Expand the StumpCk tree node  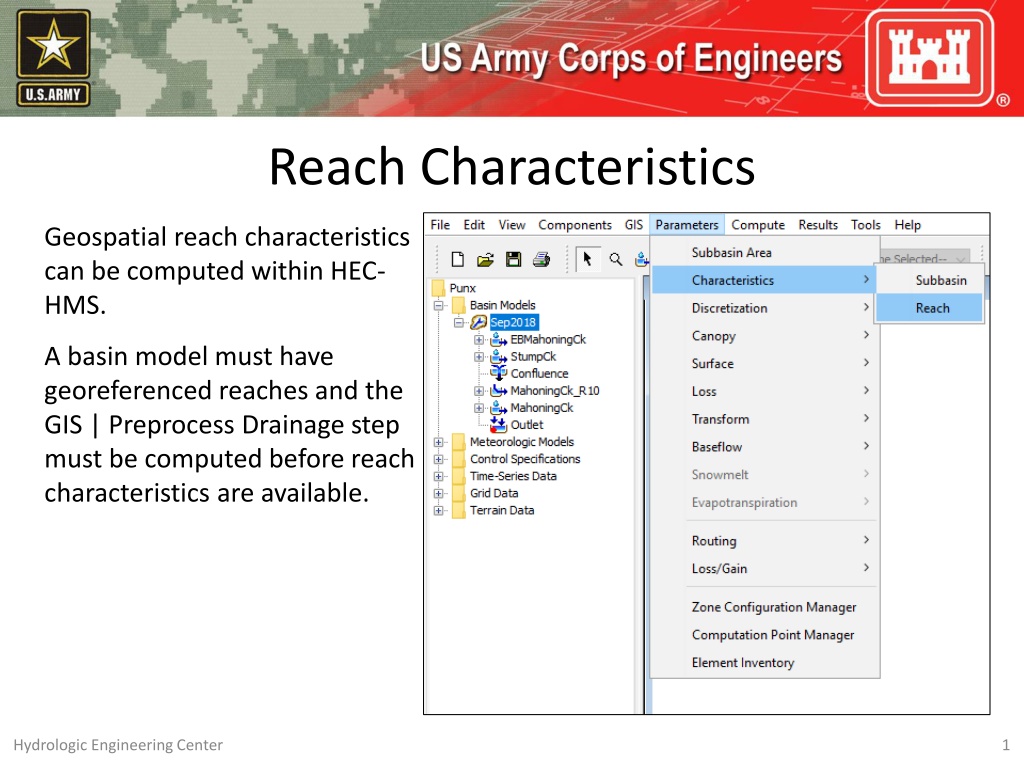479,357
